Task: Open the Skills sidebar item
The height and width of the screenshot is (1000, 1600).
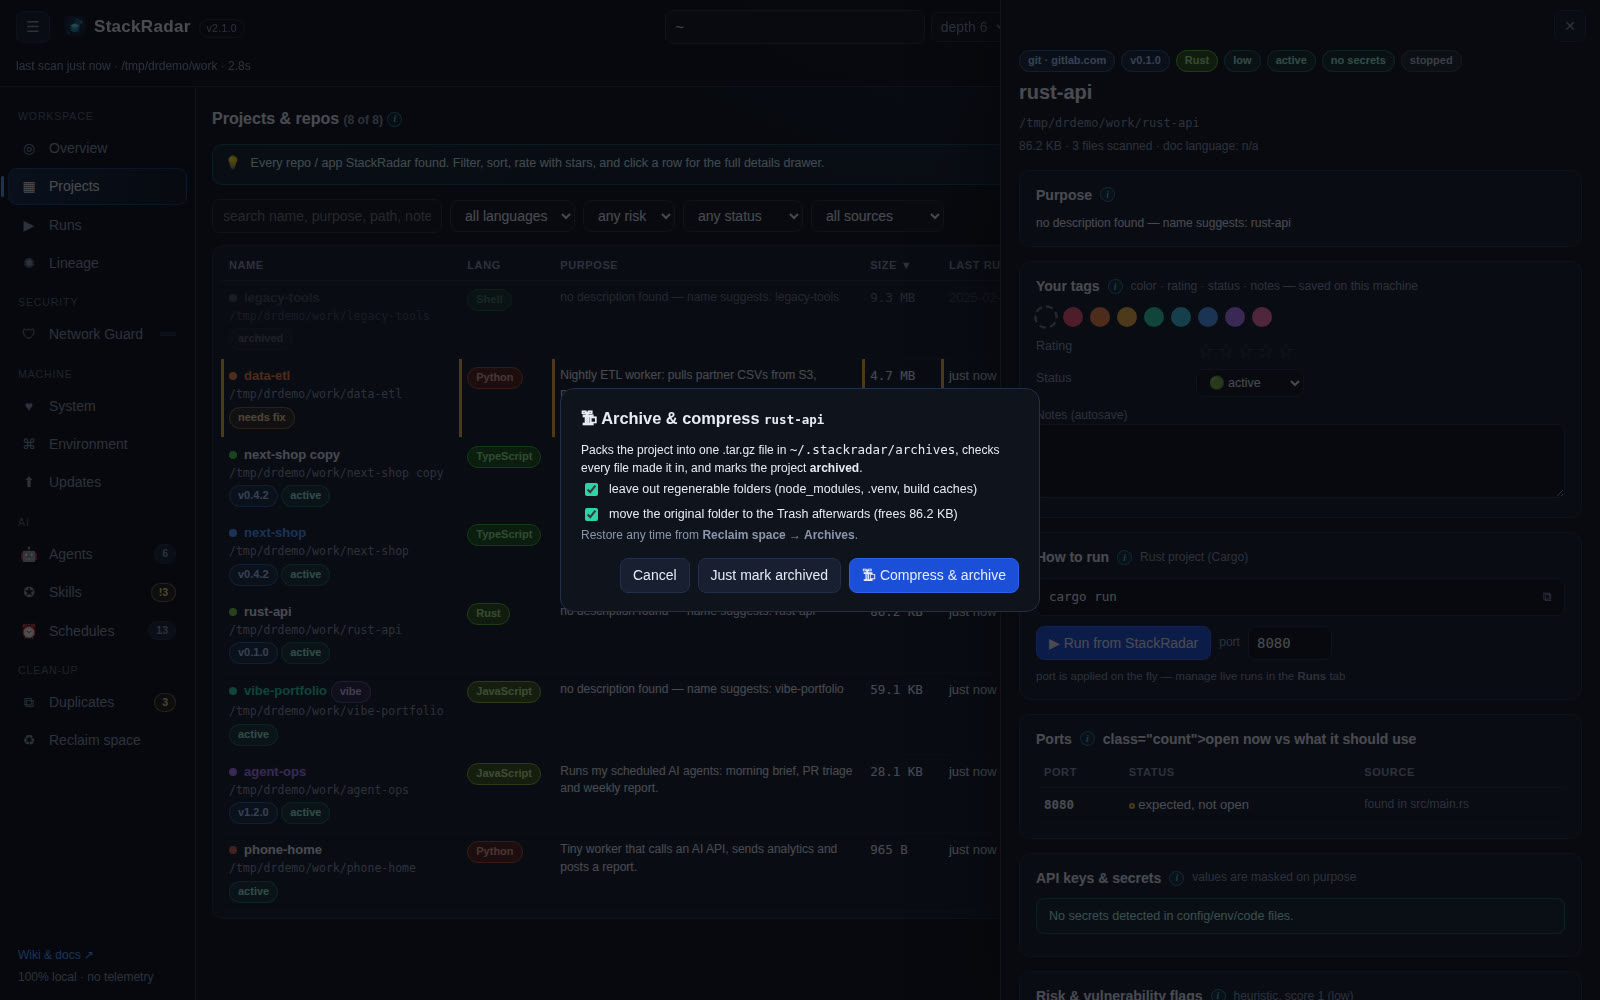Action: [x=97, y=593]
